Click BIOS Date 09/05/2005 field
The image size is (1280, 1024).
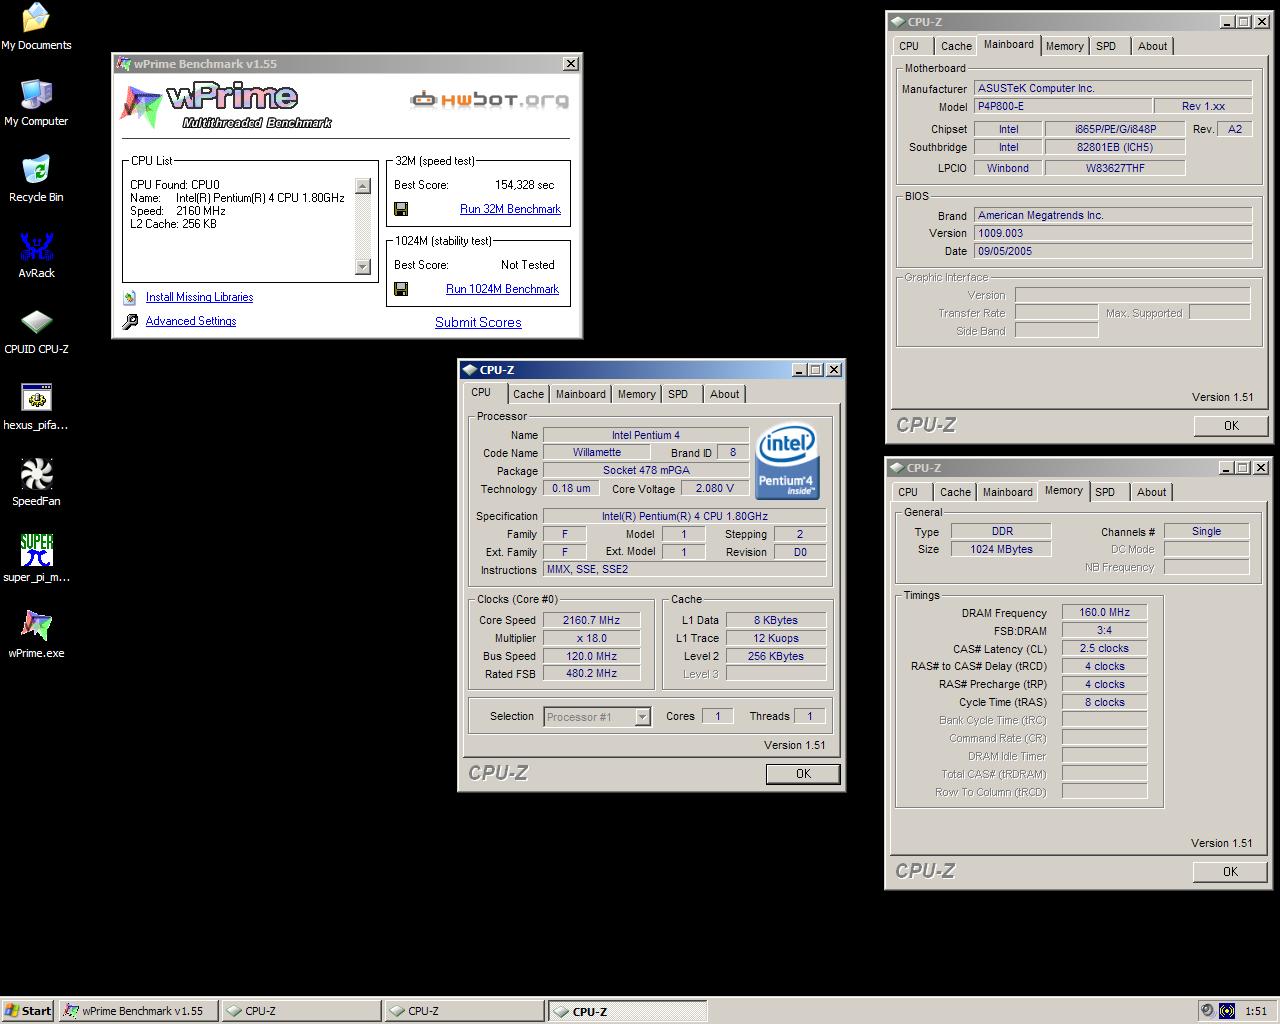1113,251
